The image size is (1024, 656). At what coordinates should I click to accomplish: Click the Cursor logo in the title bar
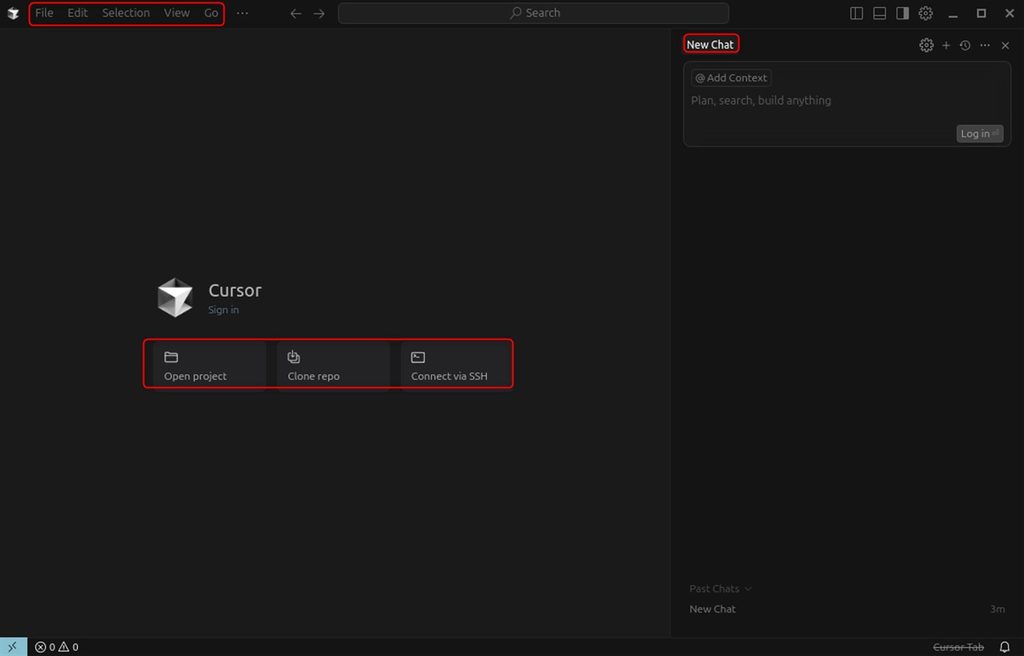pos(13,13)
